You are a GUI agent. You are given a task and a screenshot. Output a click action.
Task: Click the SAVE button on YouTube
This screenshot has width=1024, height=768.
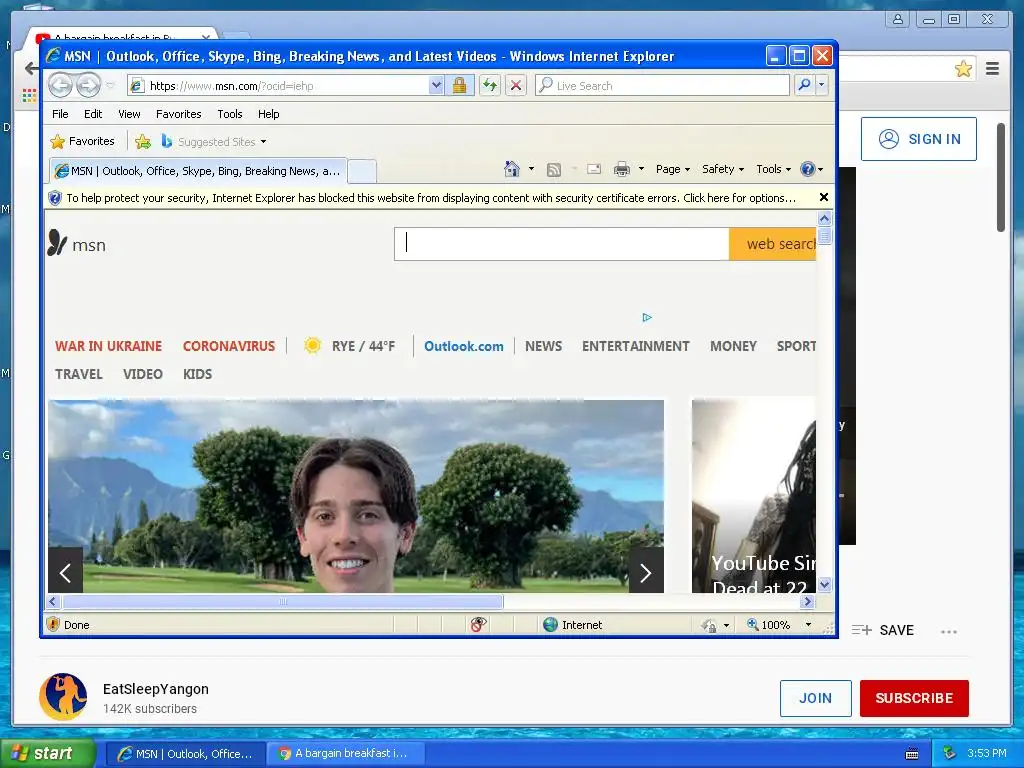coord(883,630)
